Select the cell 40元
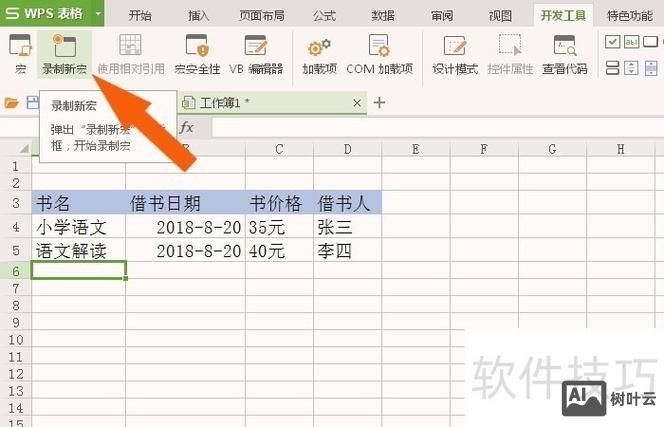Screen dimensions: 664x427 279,250
